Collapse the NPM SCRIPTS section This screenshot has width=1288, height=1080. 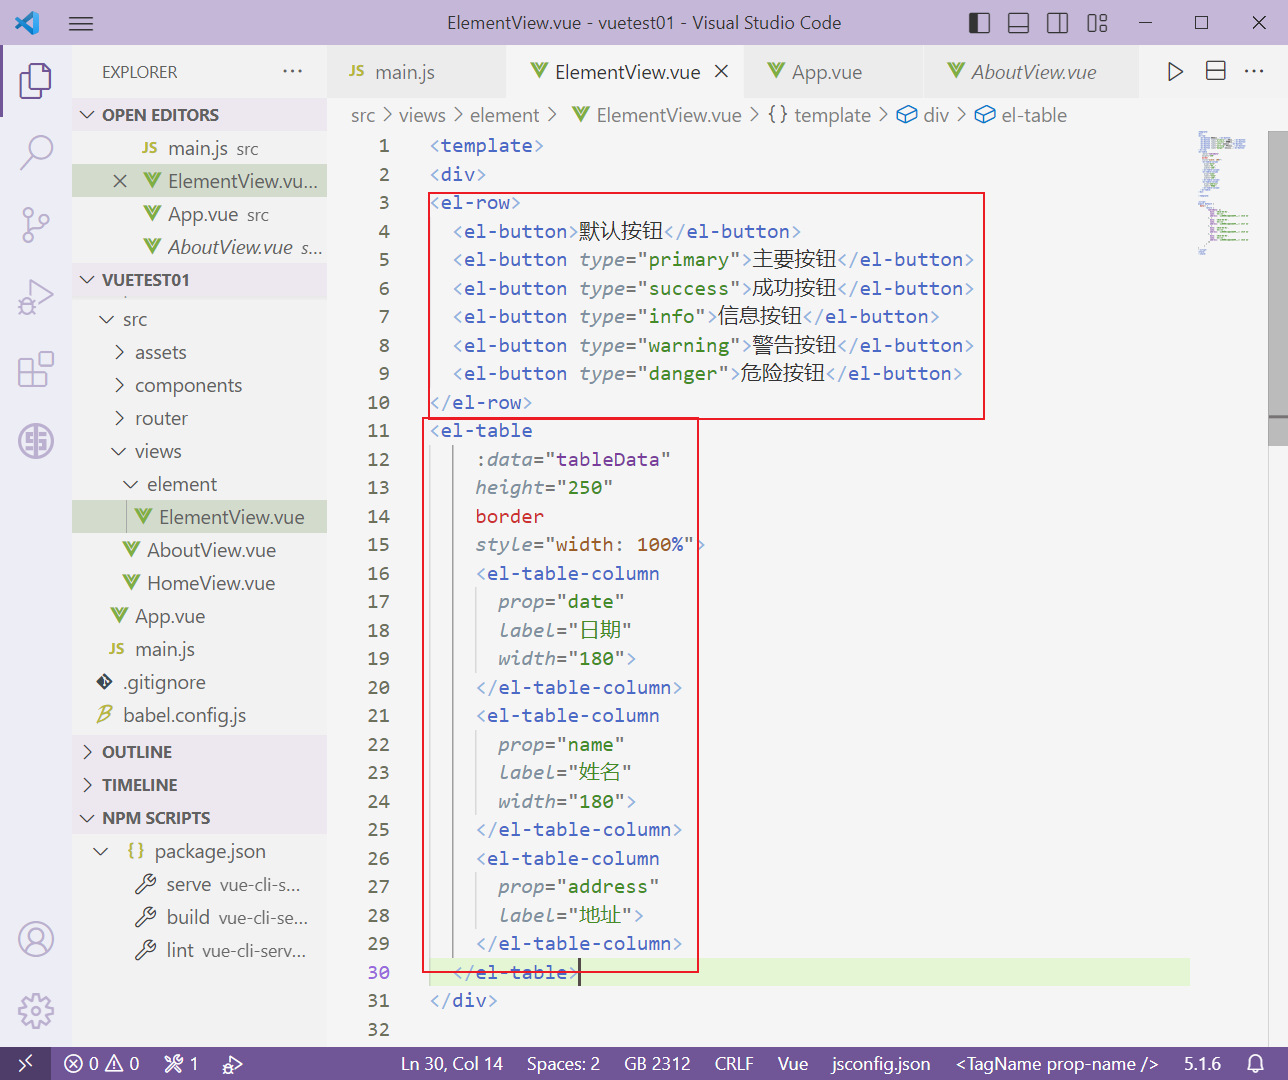tap(86, 818)
